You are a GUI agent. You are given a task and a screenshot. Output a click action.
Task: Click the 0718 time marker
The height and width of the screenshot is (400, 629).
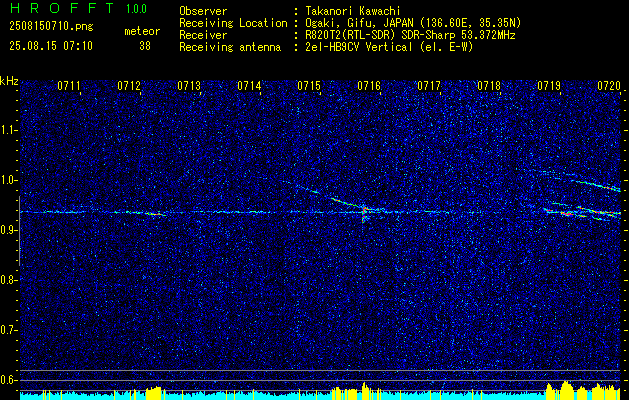pyautogui.click(x=489, y=85)
